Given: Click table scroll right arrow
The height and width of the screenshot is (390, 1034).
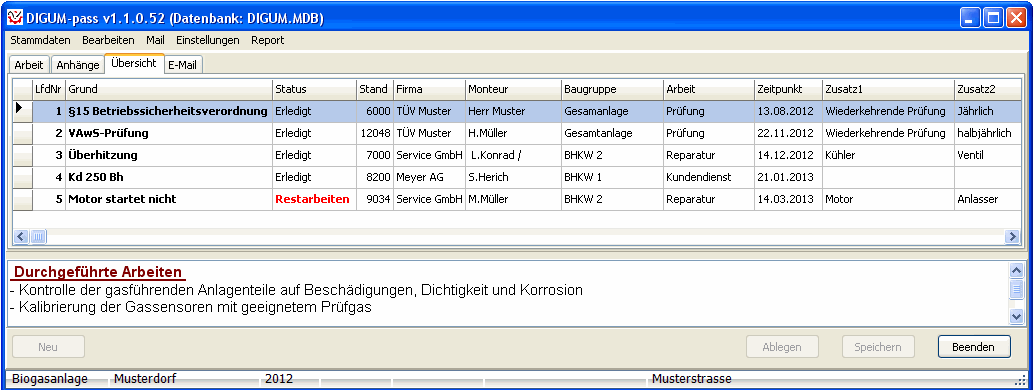Looking at the screenshot, I should pos(1012,236).
